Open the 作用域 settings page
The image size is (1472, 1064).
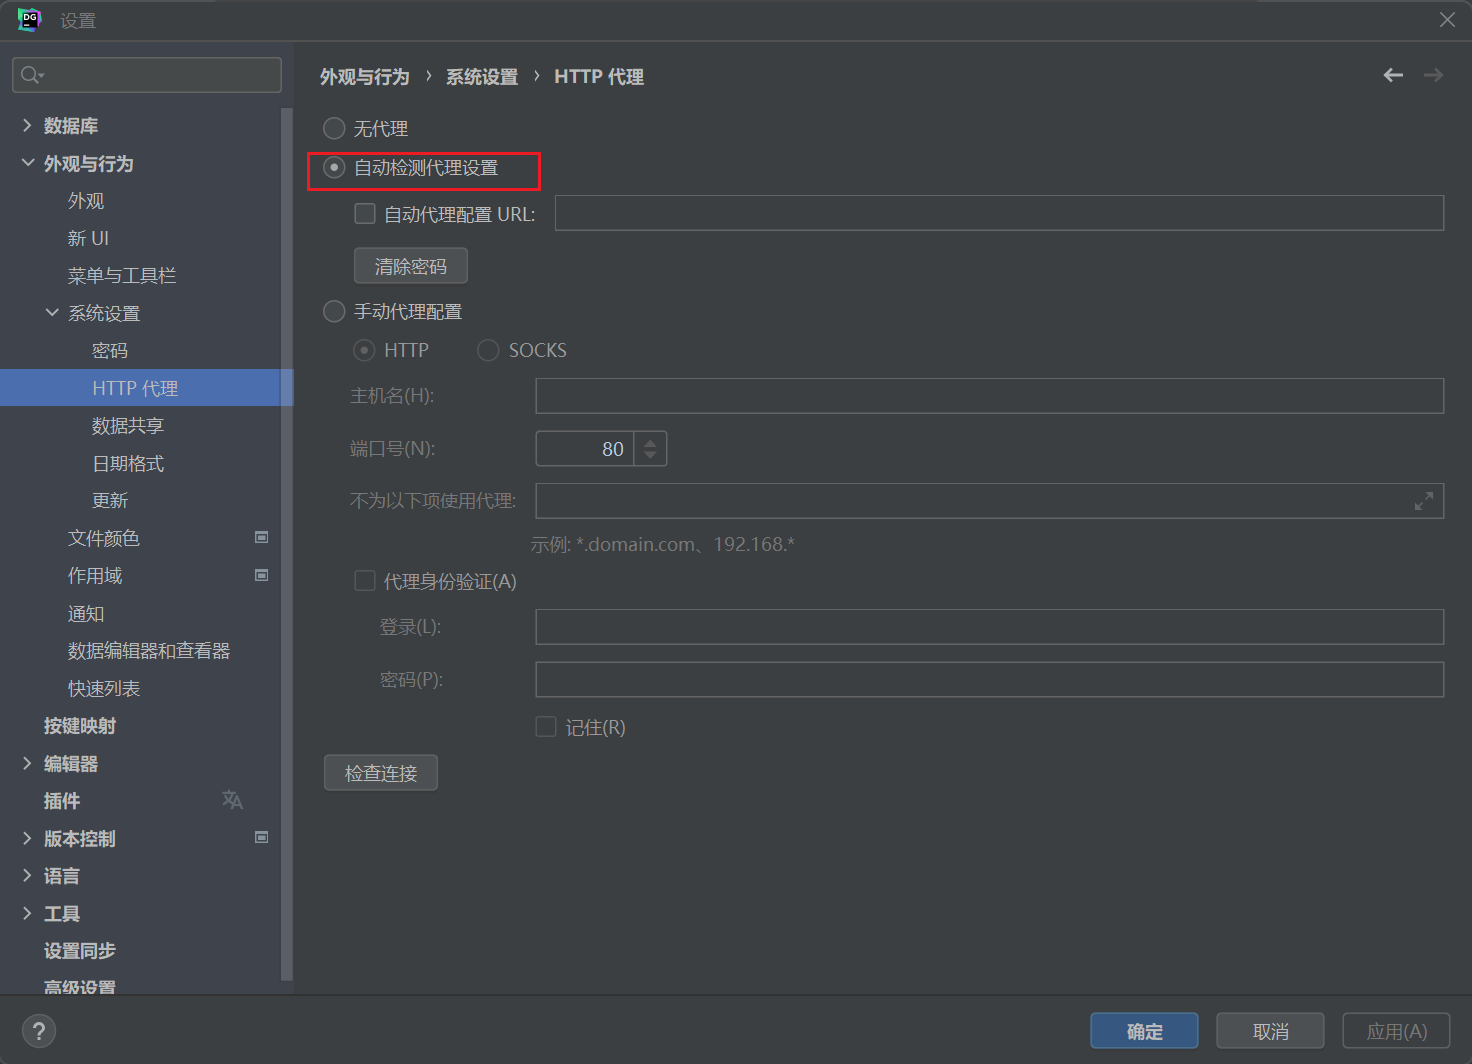(95, 576)
